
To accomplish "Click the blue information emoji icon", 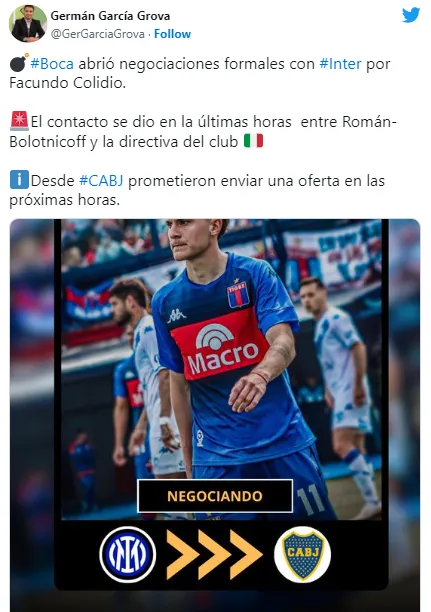I will pos(19,180).
